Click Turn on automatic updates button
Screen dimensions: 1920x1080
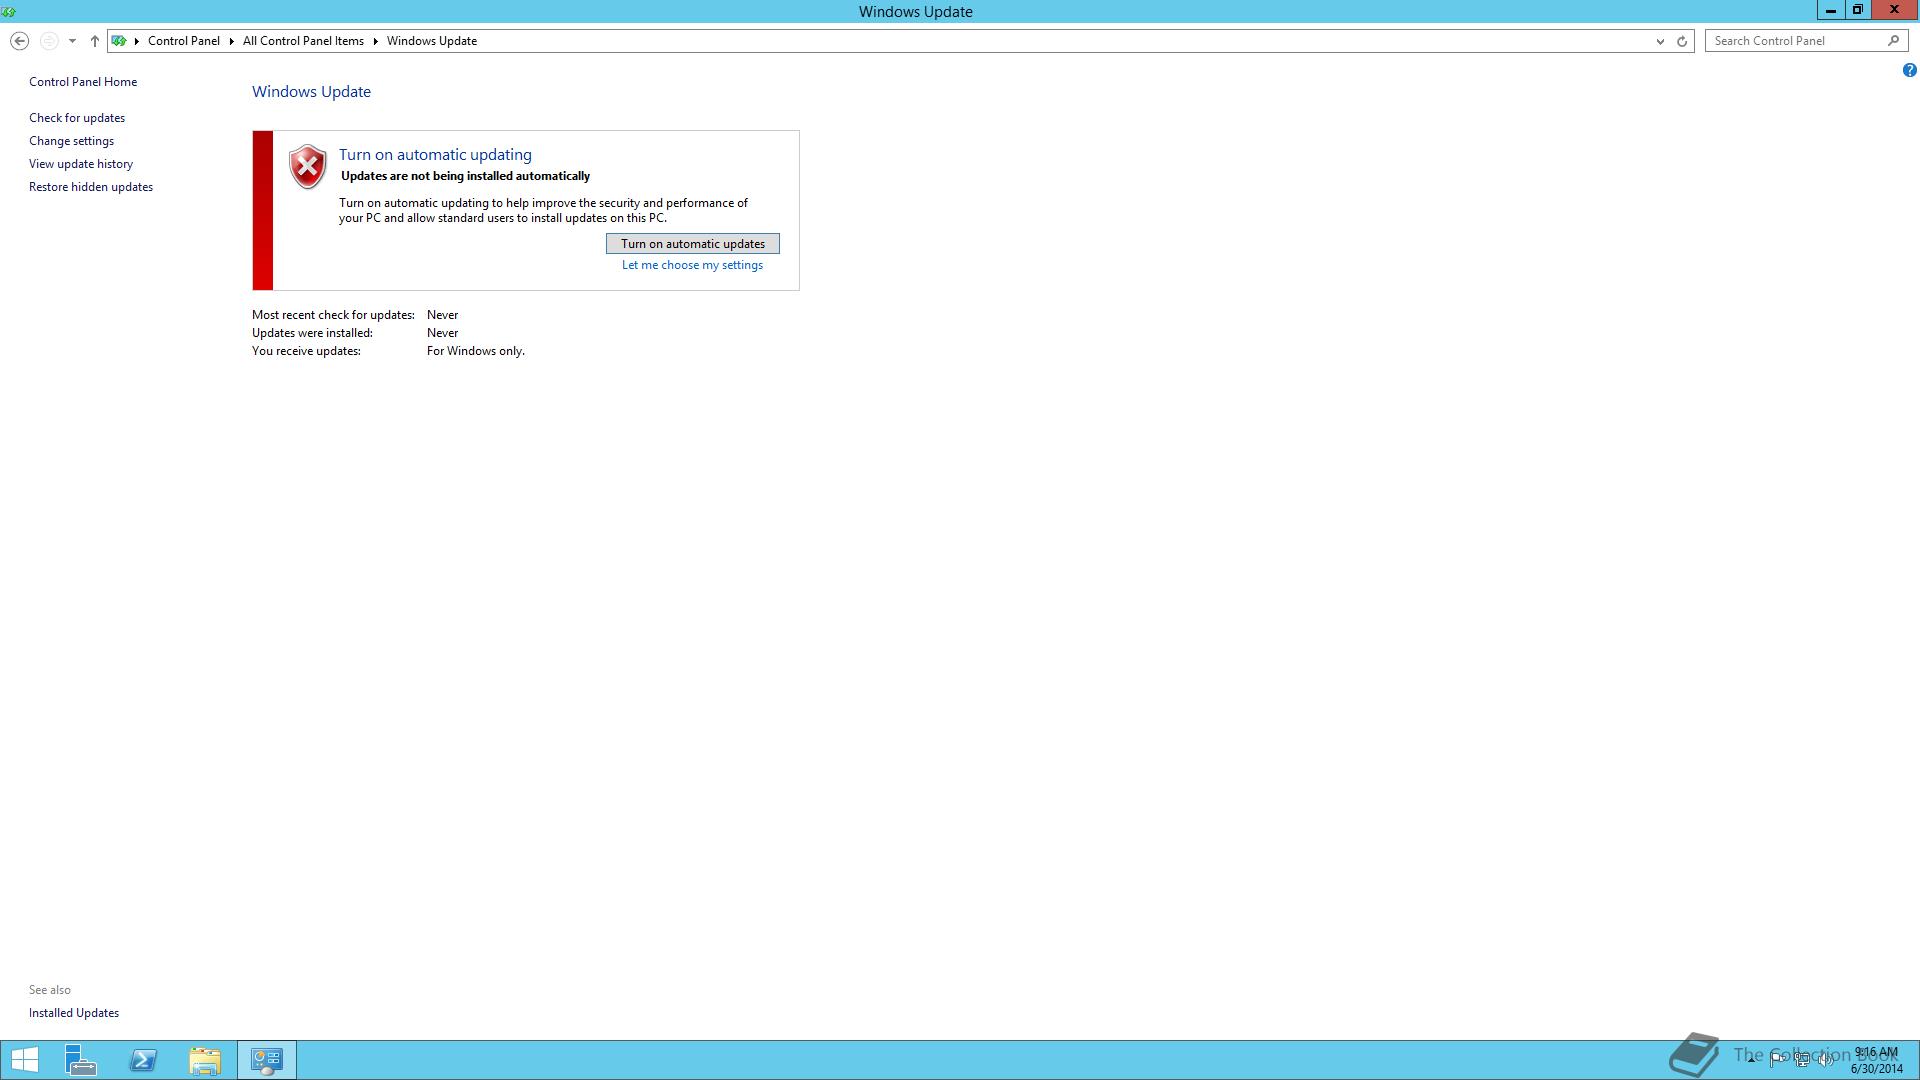click(x=693, y=244)
